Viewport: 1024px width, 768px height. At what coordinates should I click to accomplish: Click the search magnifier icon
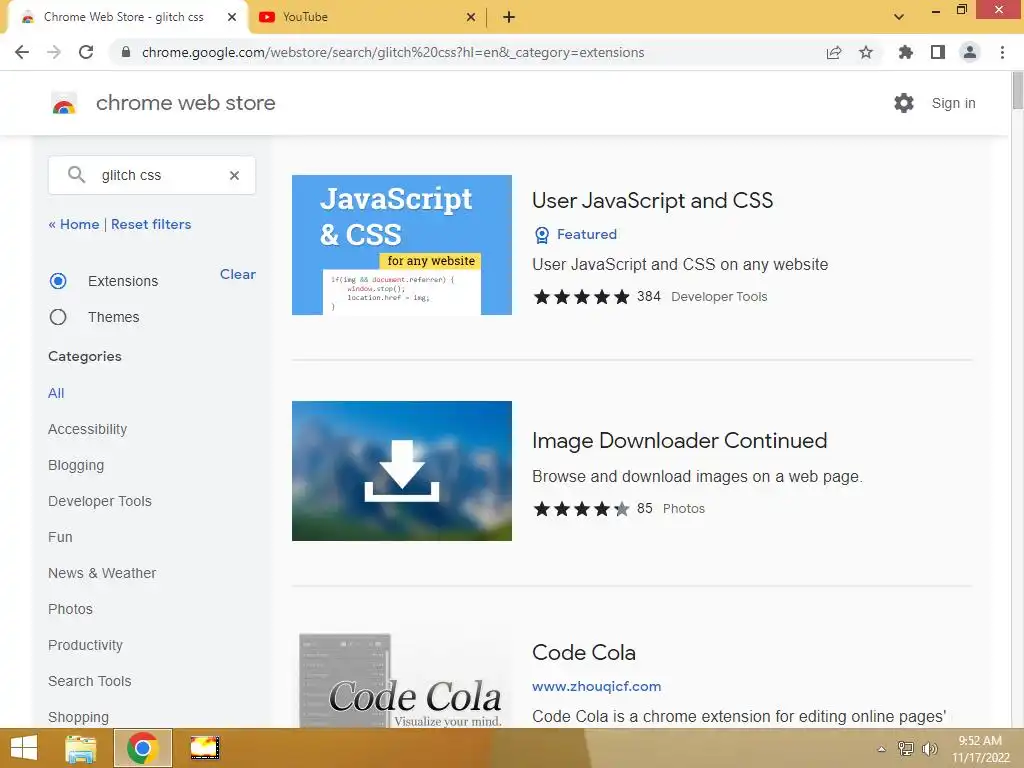click(x=76, y=174)
